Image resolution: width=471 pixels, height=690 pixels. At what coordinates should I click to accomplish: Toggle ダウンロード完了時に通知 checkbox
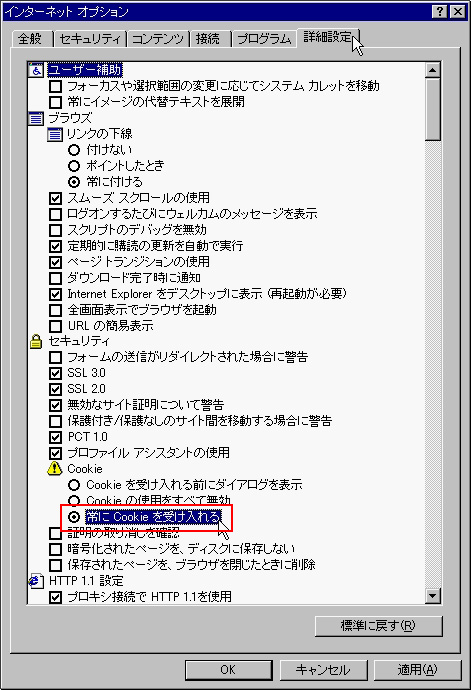[55, 278]
